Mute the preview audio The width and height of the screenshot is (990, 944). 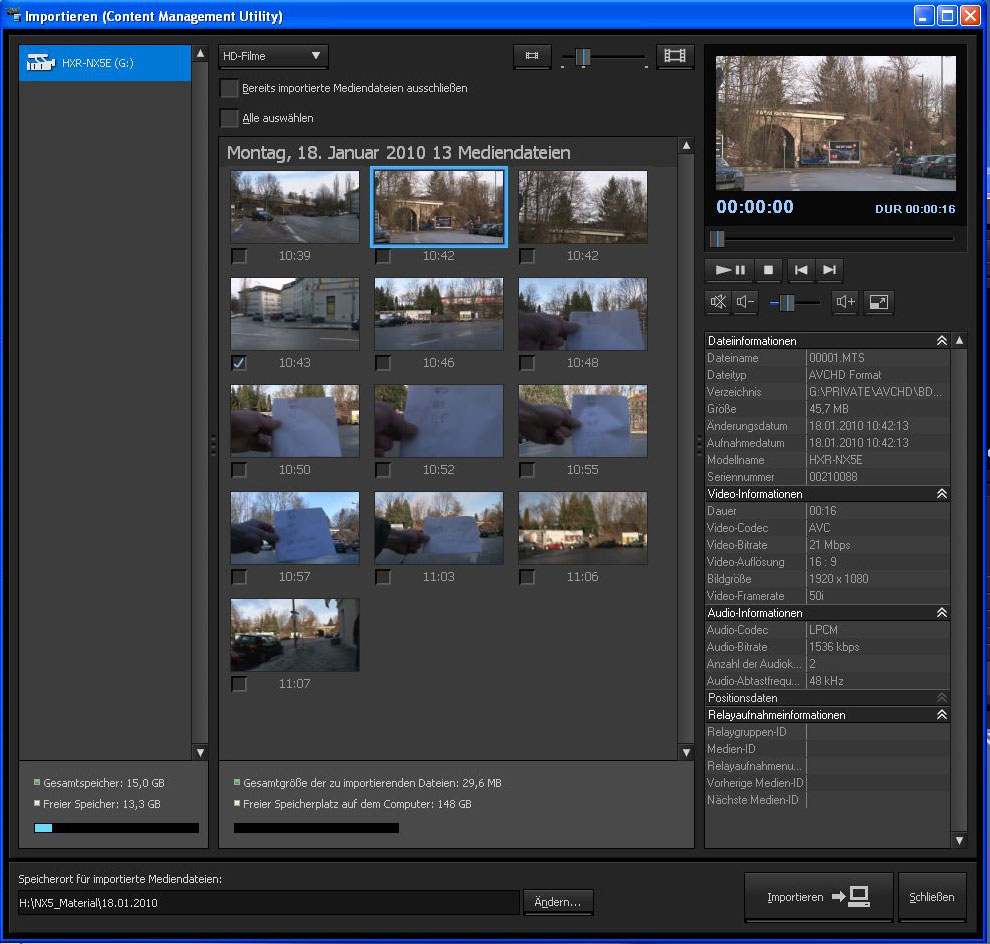coord(717,302)
